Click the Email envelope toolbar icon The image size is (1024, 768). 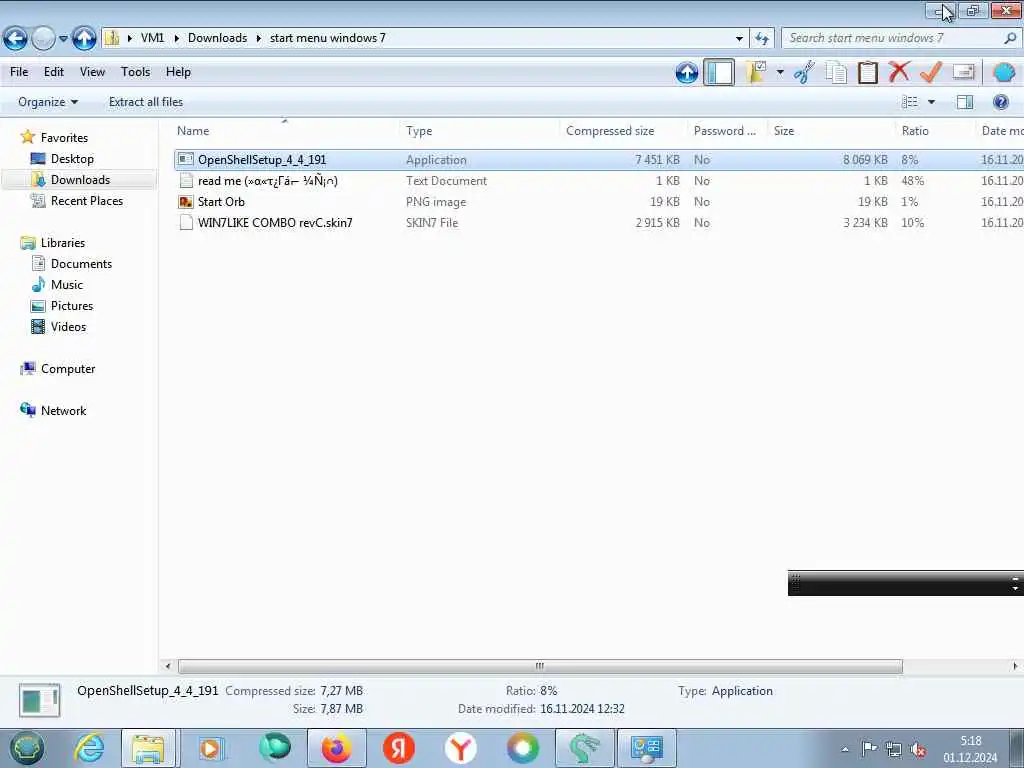click(x=963, y=71)
